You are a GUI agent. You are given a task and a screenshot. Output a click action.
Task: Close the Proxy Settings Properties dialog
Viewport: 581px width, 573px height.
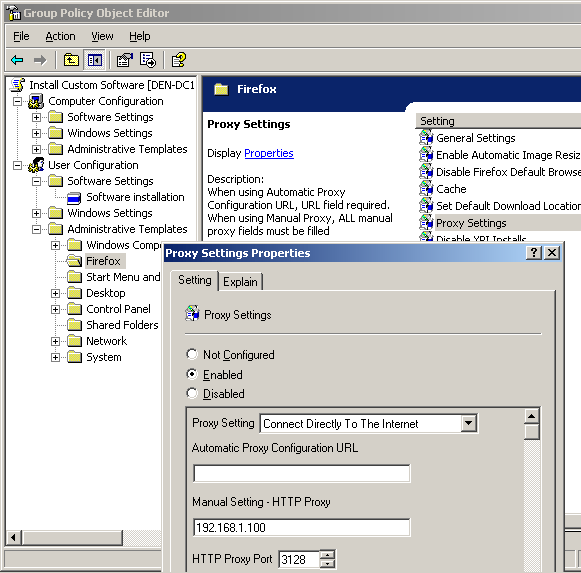[552, 253]
